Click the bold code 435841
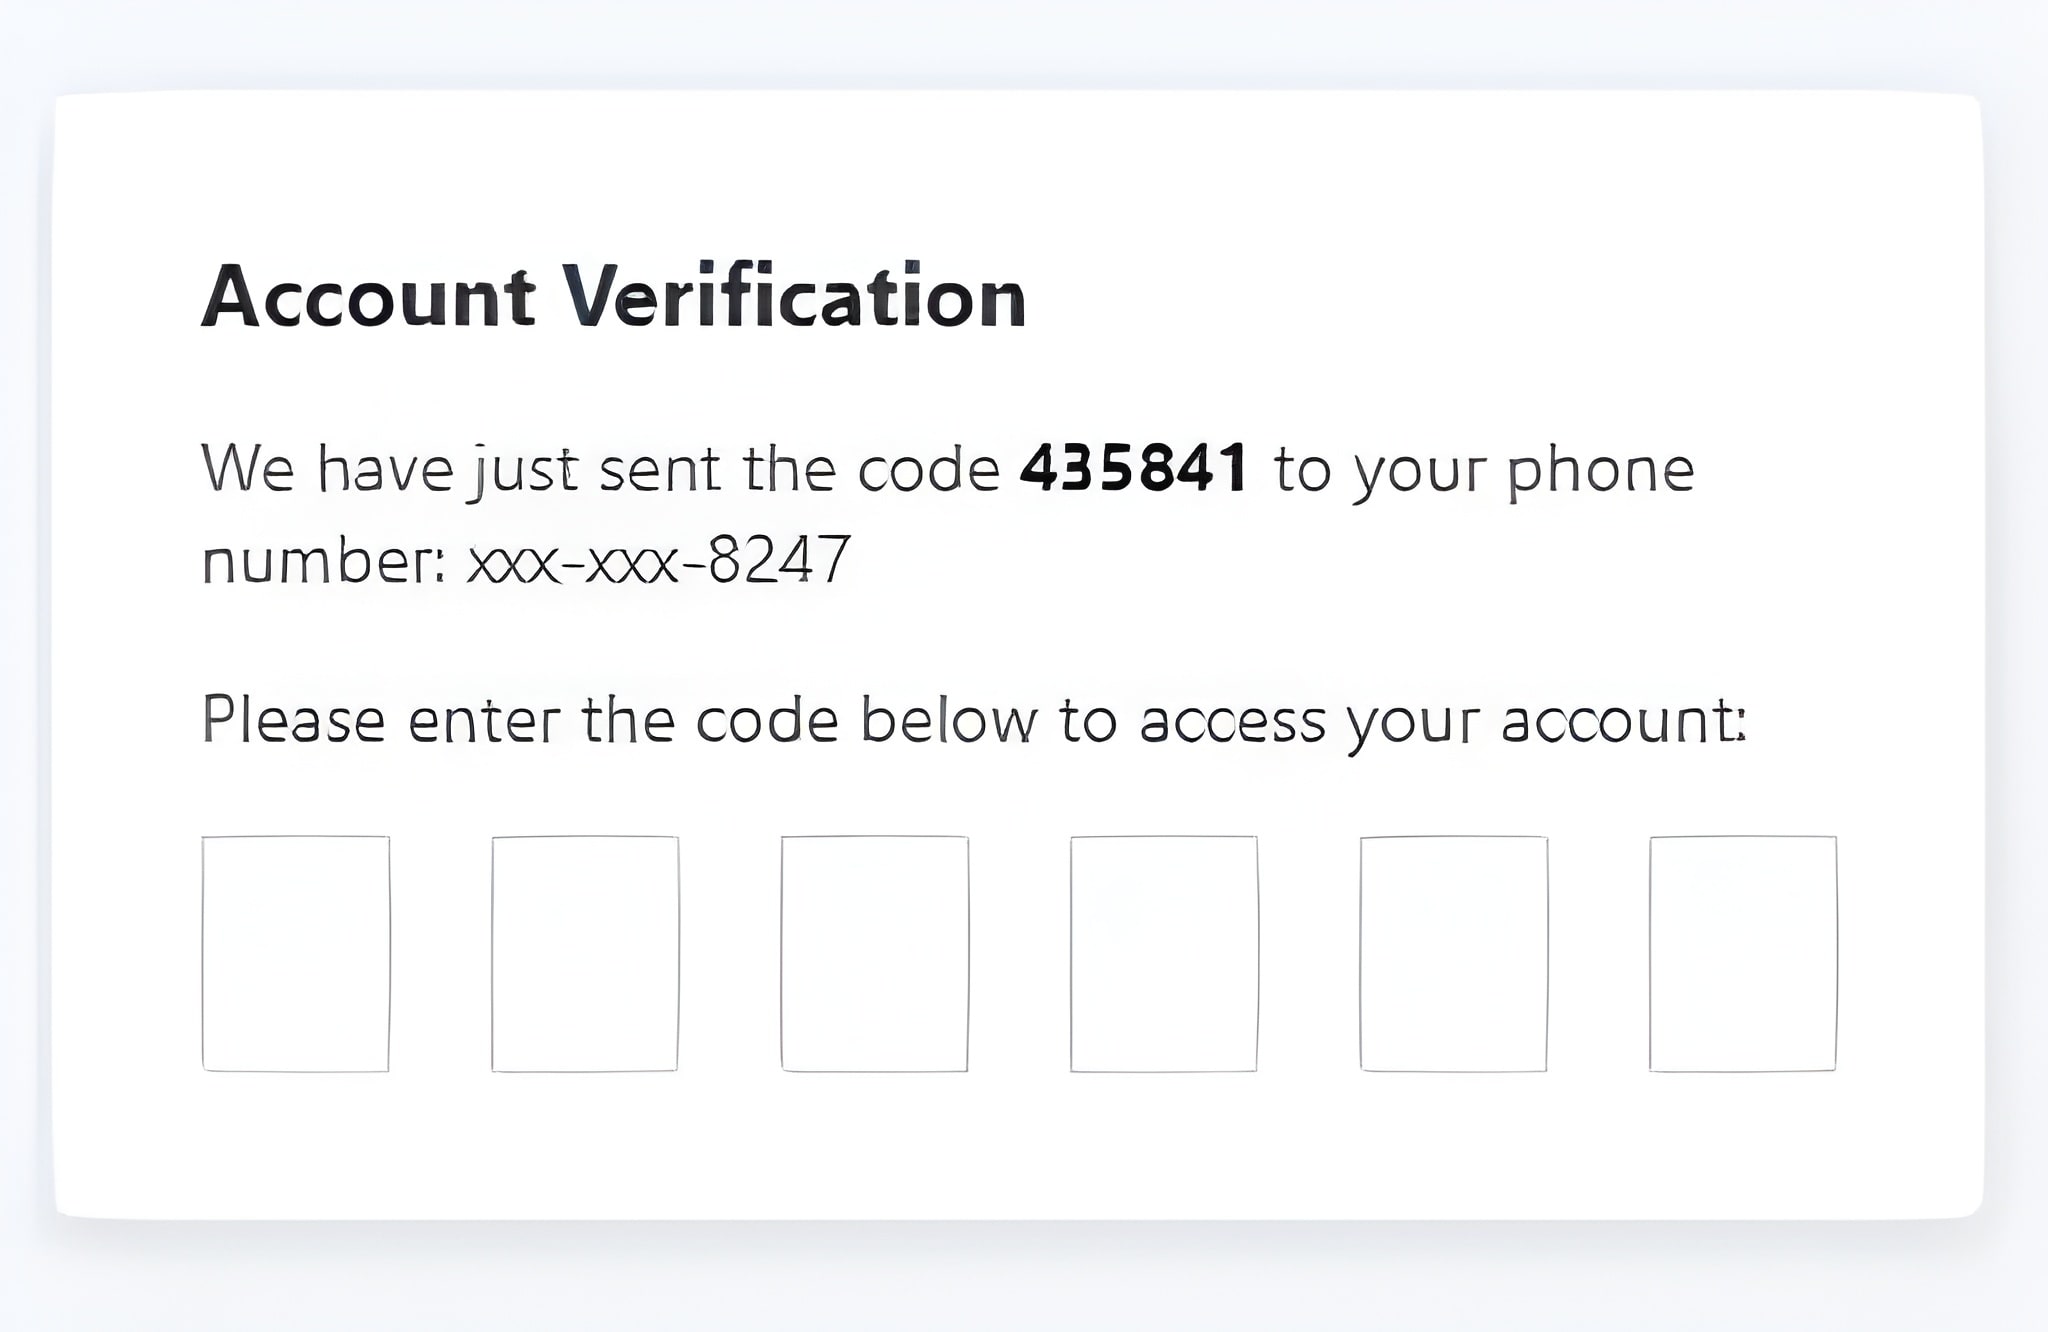This screenshot has height=1332, width=2048. [1134, 468]
